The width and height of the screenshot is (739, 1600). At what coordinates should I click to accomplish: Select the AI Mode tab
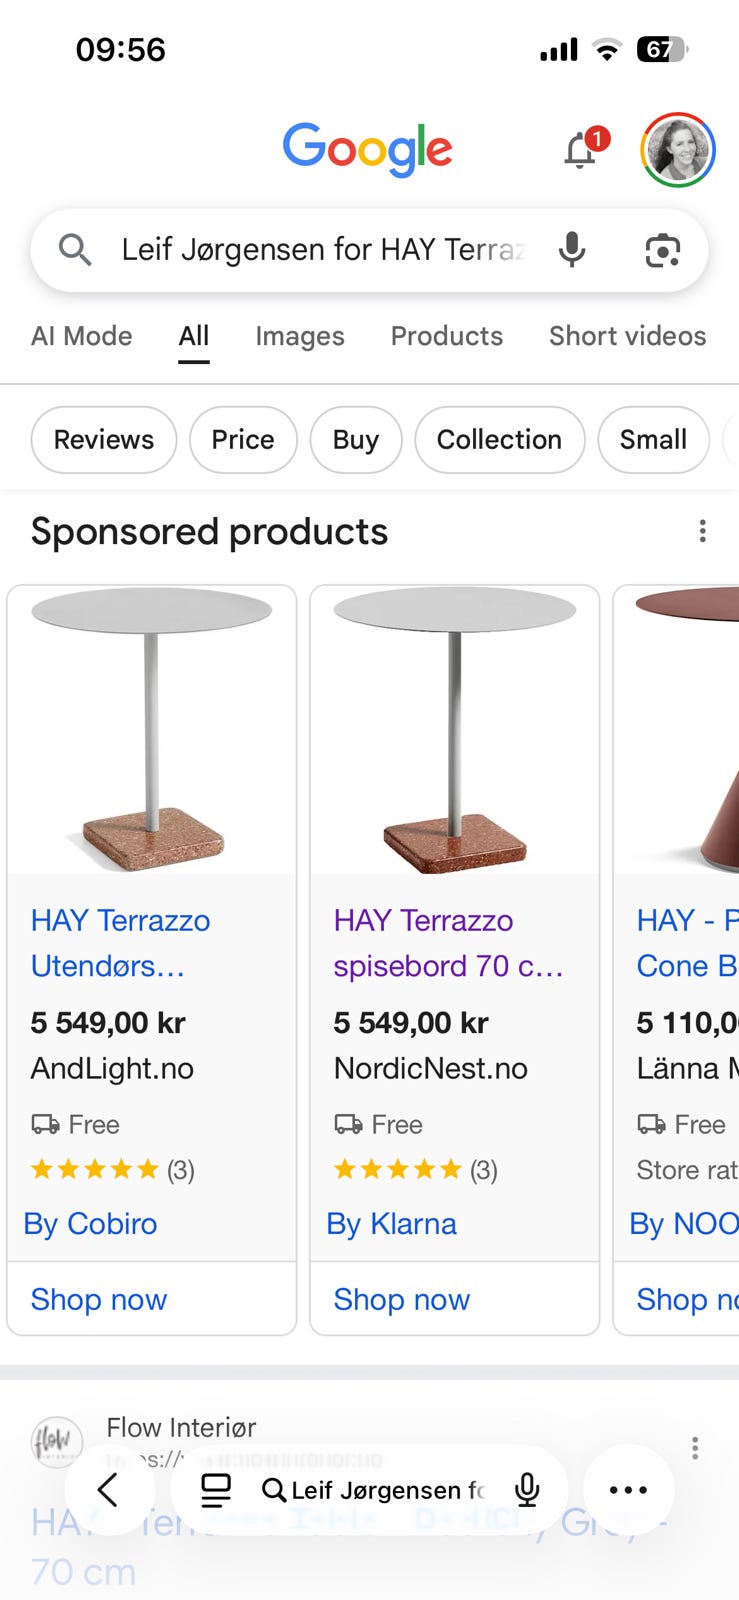tap(82, 336)
